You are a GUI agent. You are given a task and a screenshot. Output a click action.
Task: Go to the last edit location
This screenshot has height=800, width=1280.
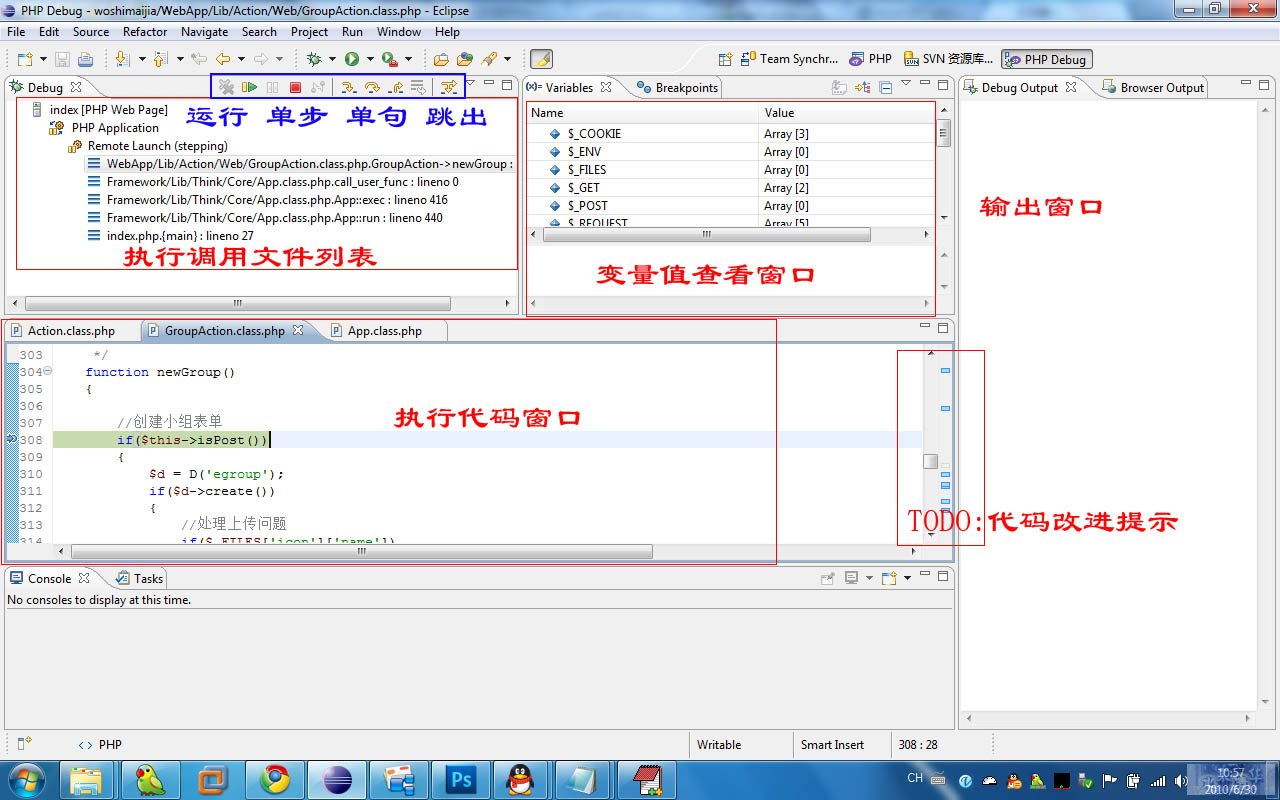click(199, 59)
